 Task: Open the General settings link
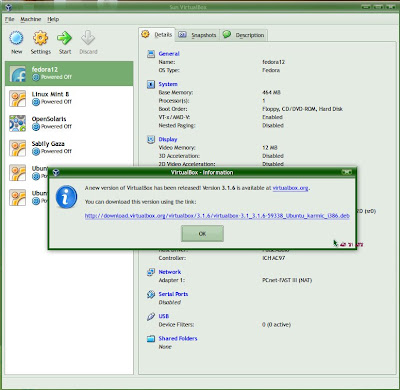pos(169,54)
